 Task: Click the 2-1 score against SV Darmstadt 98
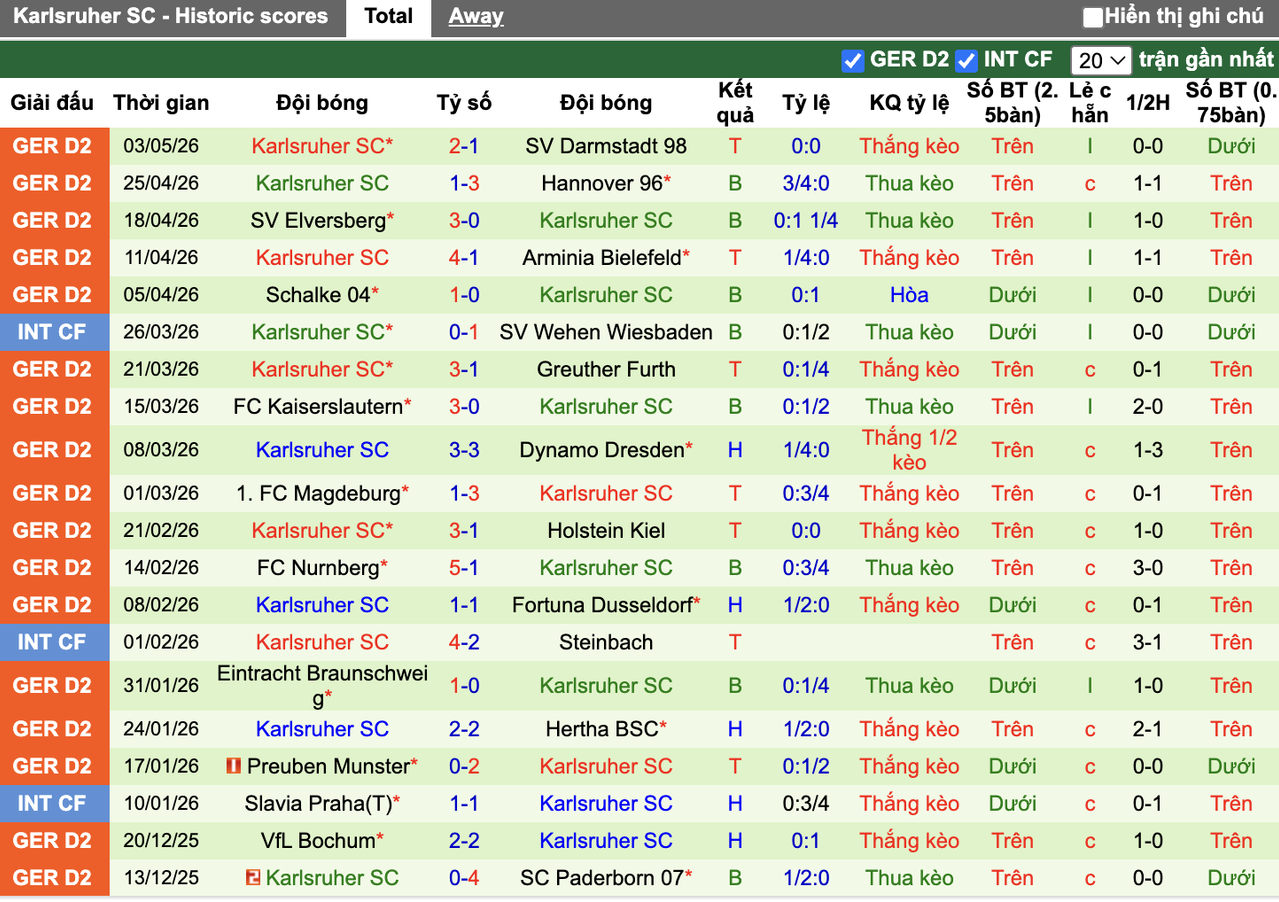pos(464,146)
